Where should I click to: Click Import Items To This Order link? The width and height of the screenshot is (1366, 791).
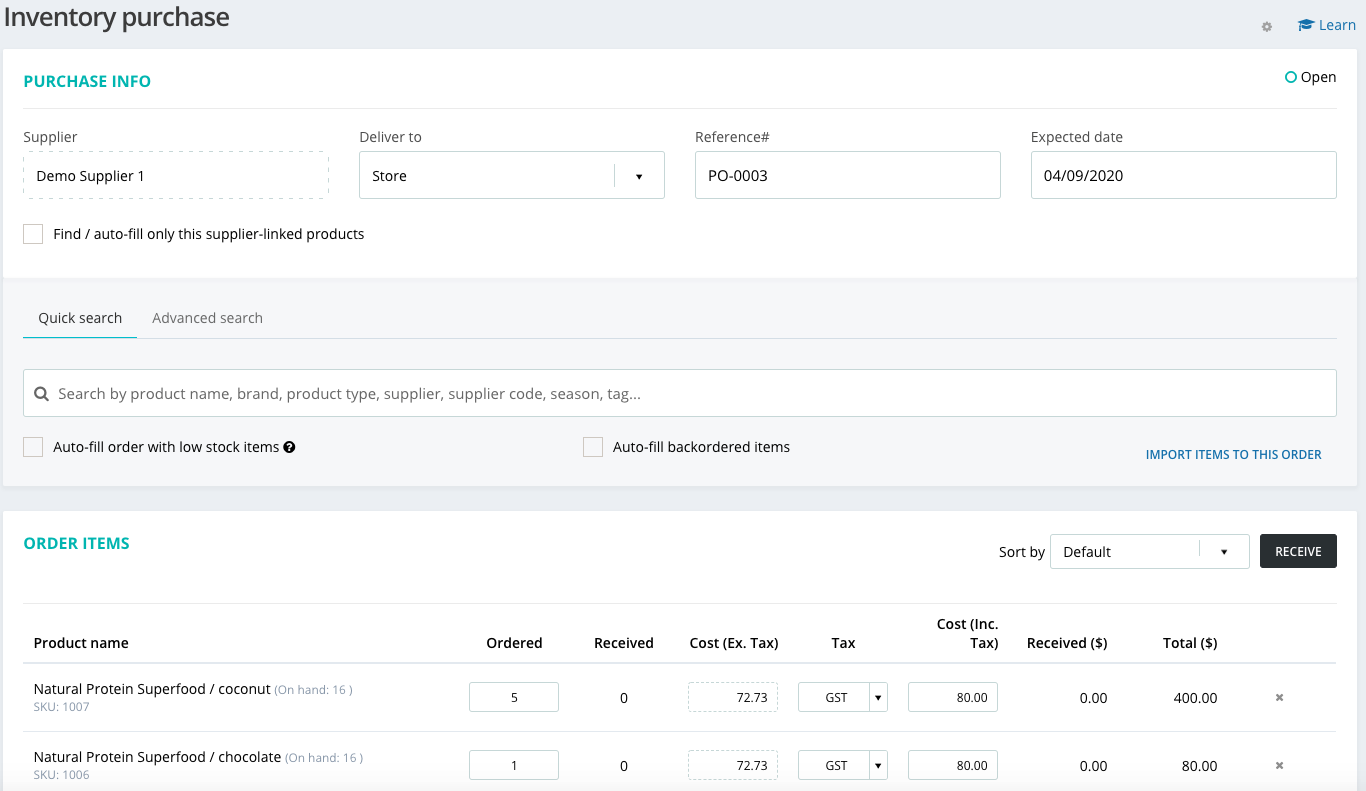pos(1234,455)
